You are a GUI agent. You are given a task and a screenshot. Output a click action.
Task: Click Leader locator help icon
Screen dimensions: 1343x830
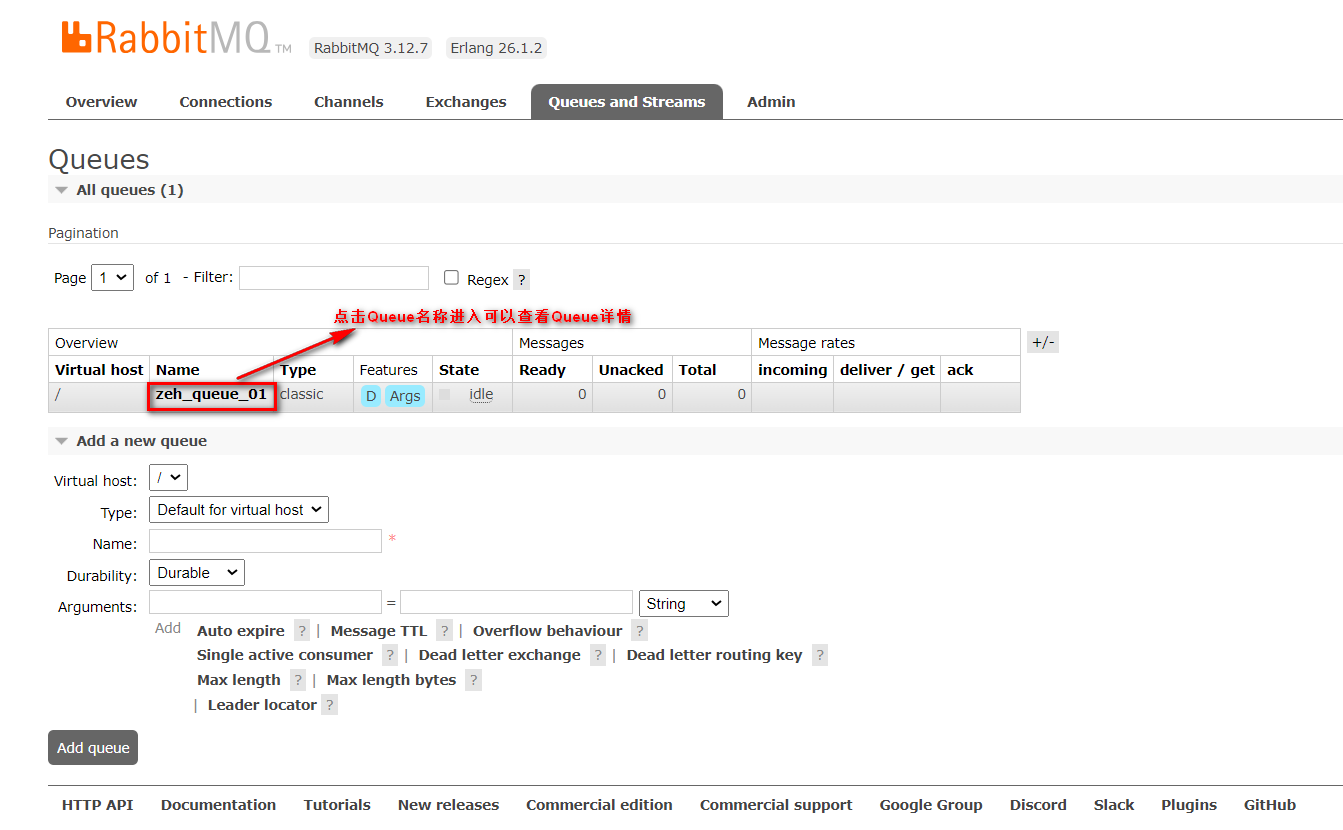(329, 705)
